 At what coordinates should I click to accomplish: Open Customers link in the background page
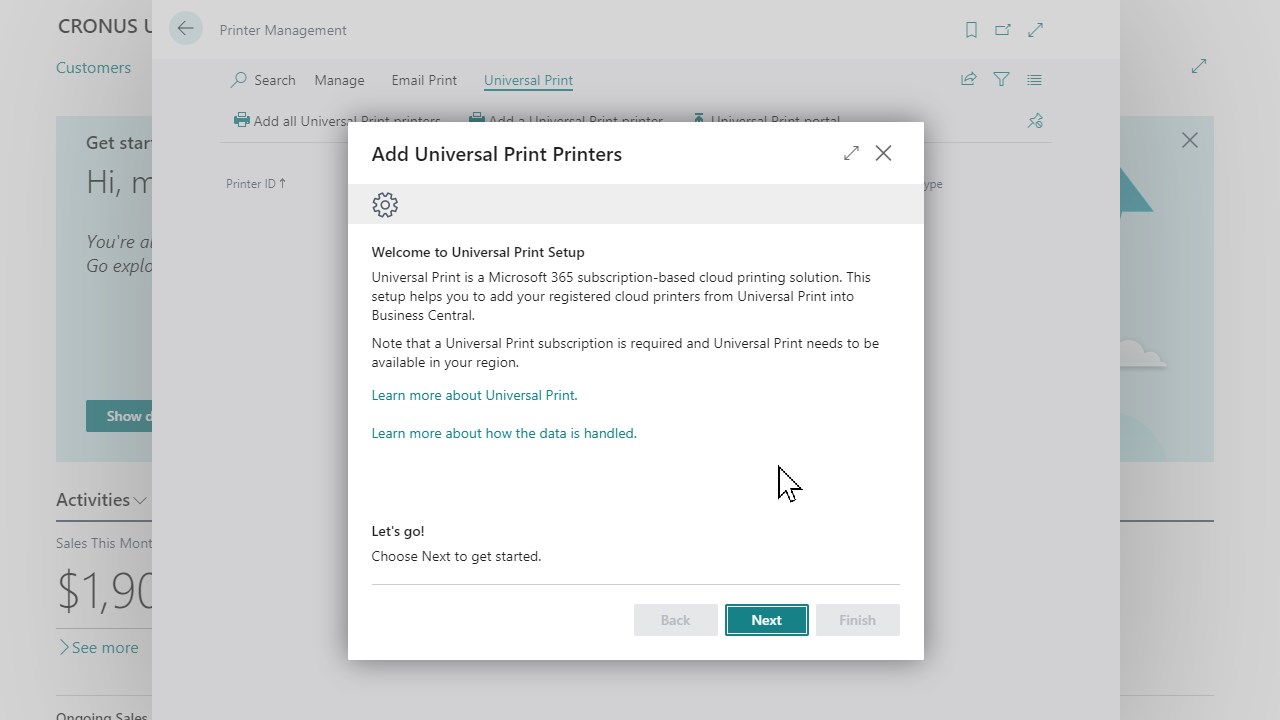[x=93, y=68]
